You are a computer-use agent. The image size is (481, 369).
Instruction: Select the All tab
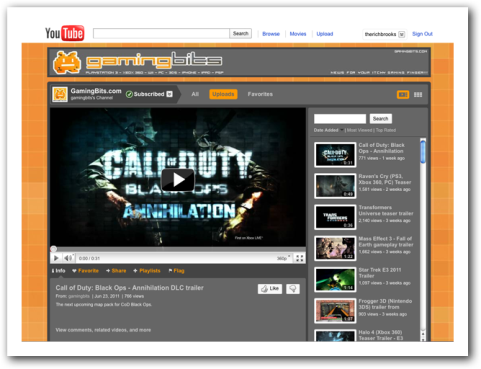195,94
